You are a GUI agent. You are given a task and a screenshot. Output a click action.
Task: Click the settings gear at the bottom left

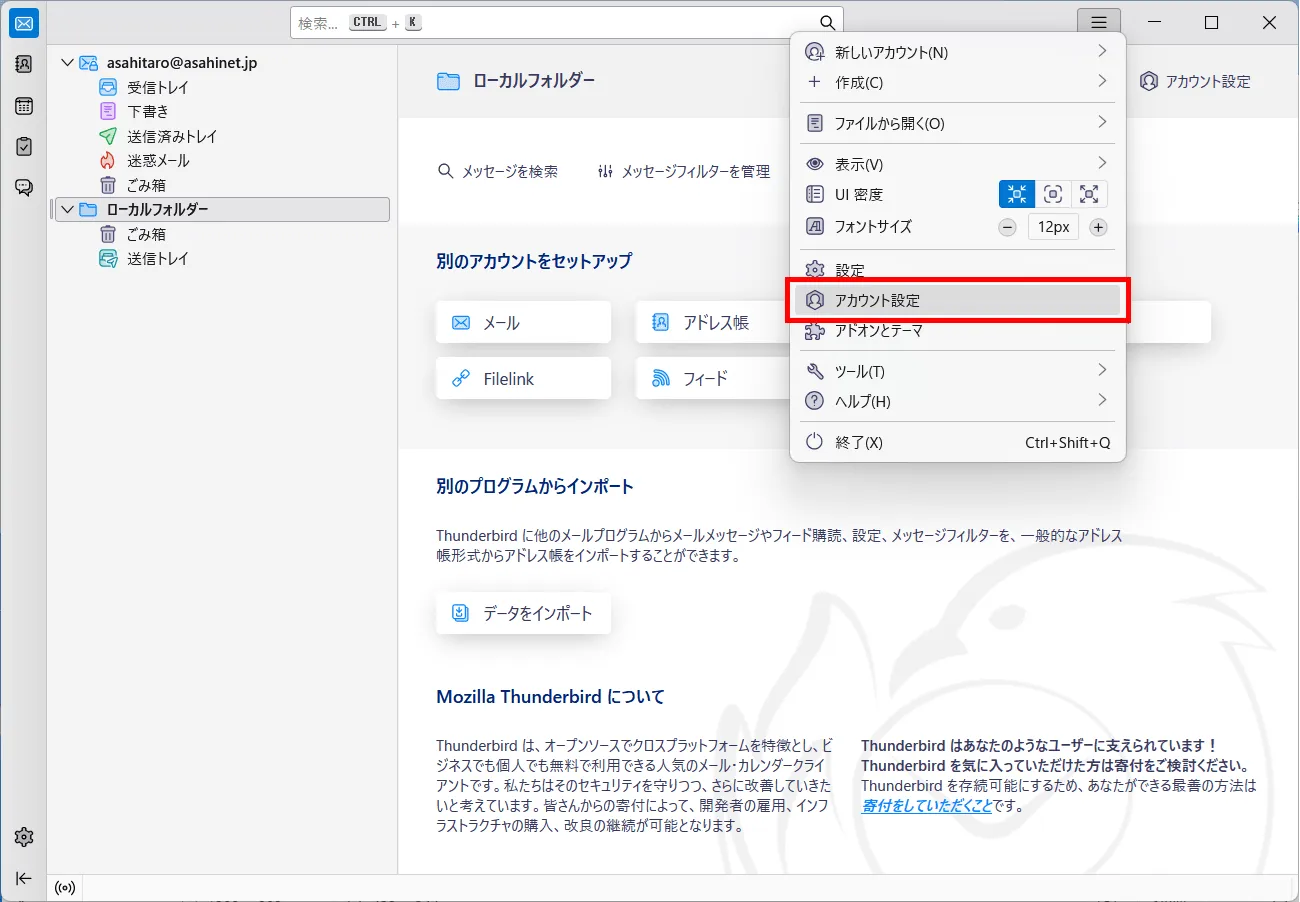pos(24,837)
